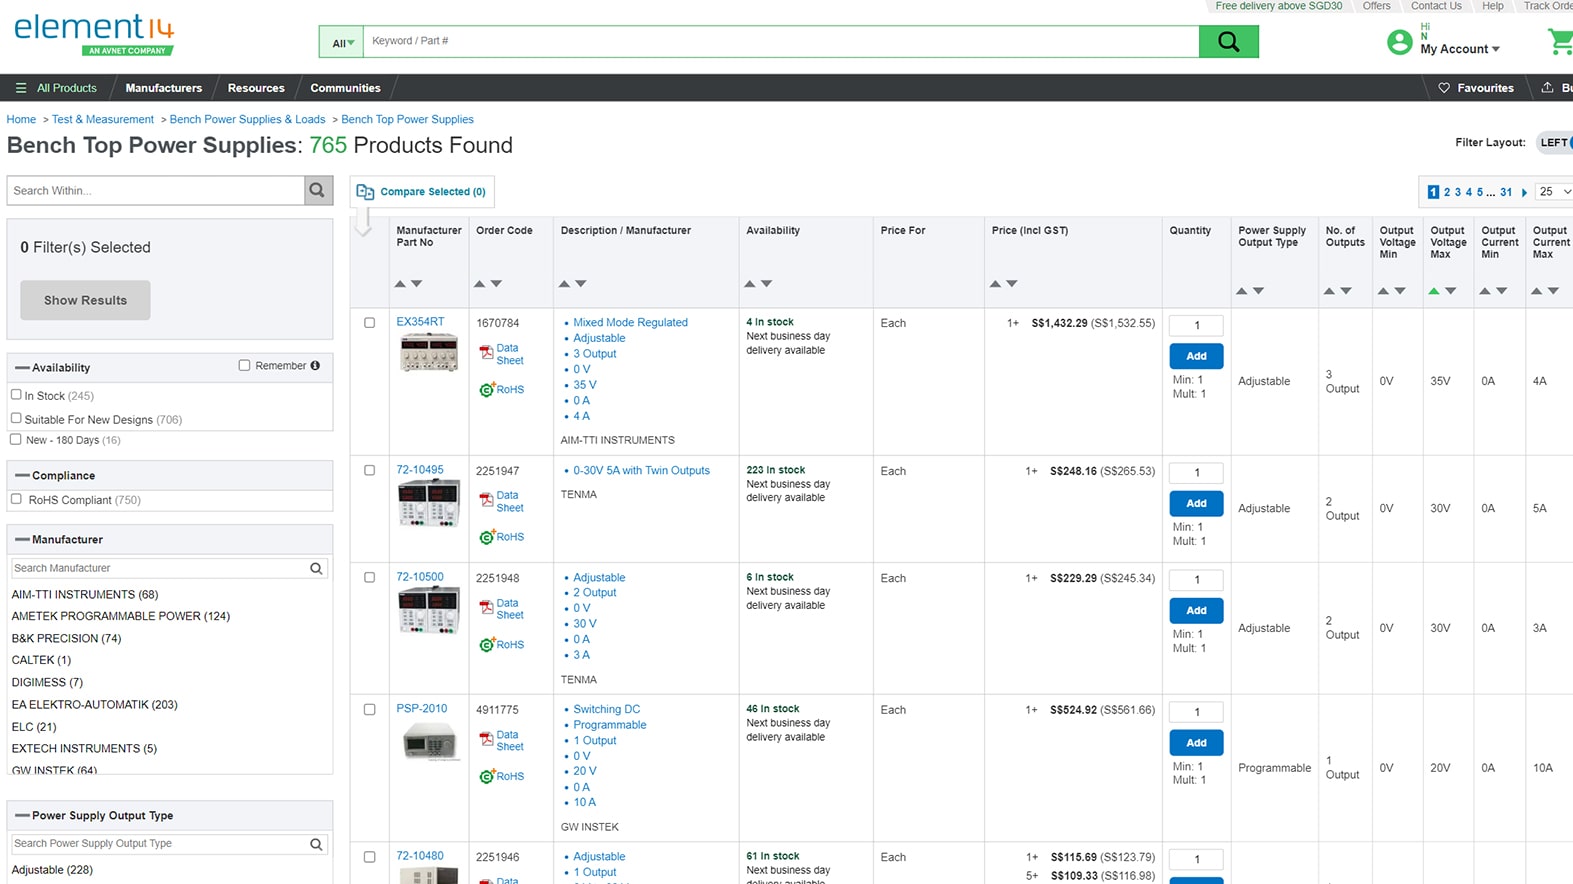Select the 72-10495 row checkbox
1573x884 pixels.
coord(369,470)
